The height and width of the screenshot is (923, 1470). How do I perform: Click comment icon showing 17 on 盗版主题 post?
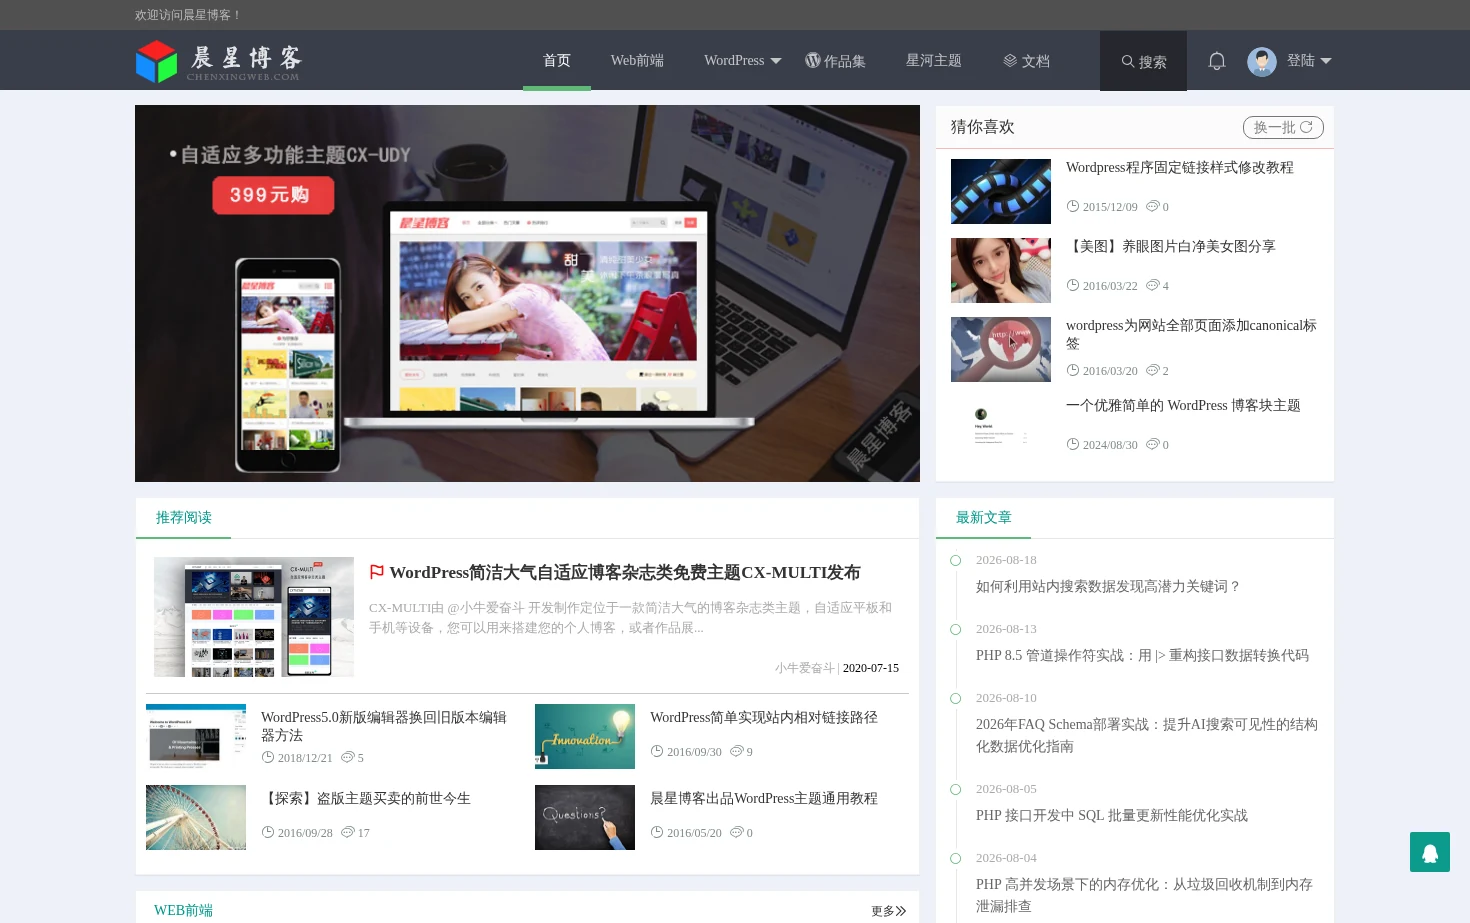pyautogui.click(x=348, y=832)
